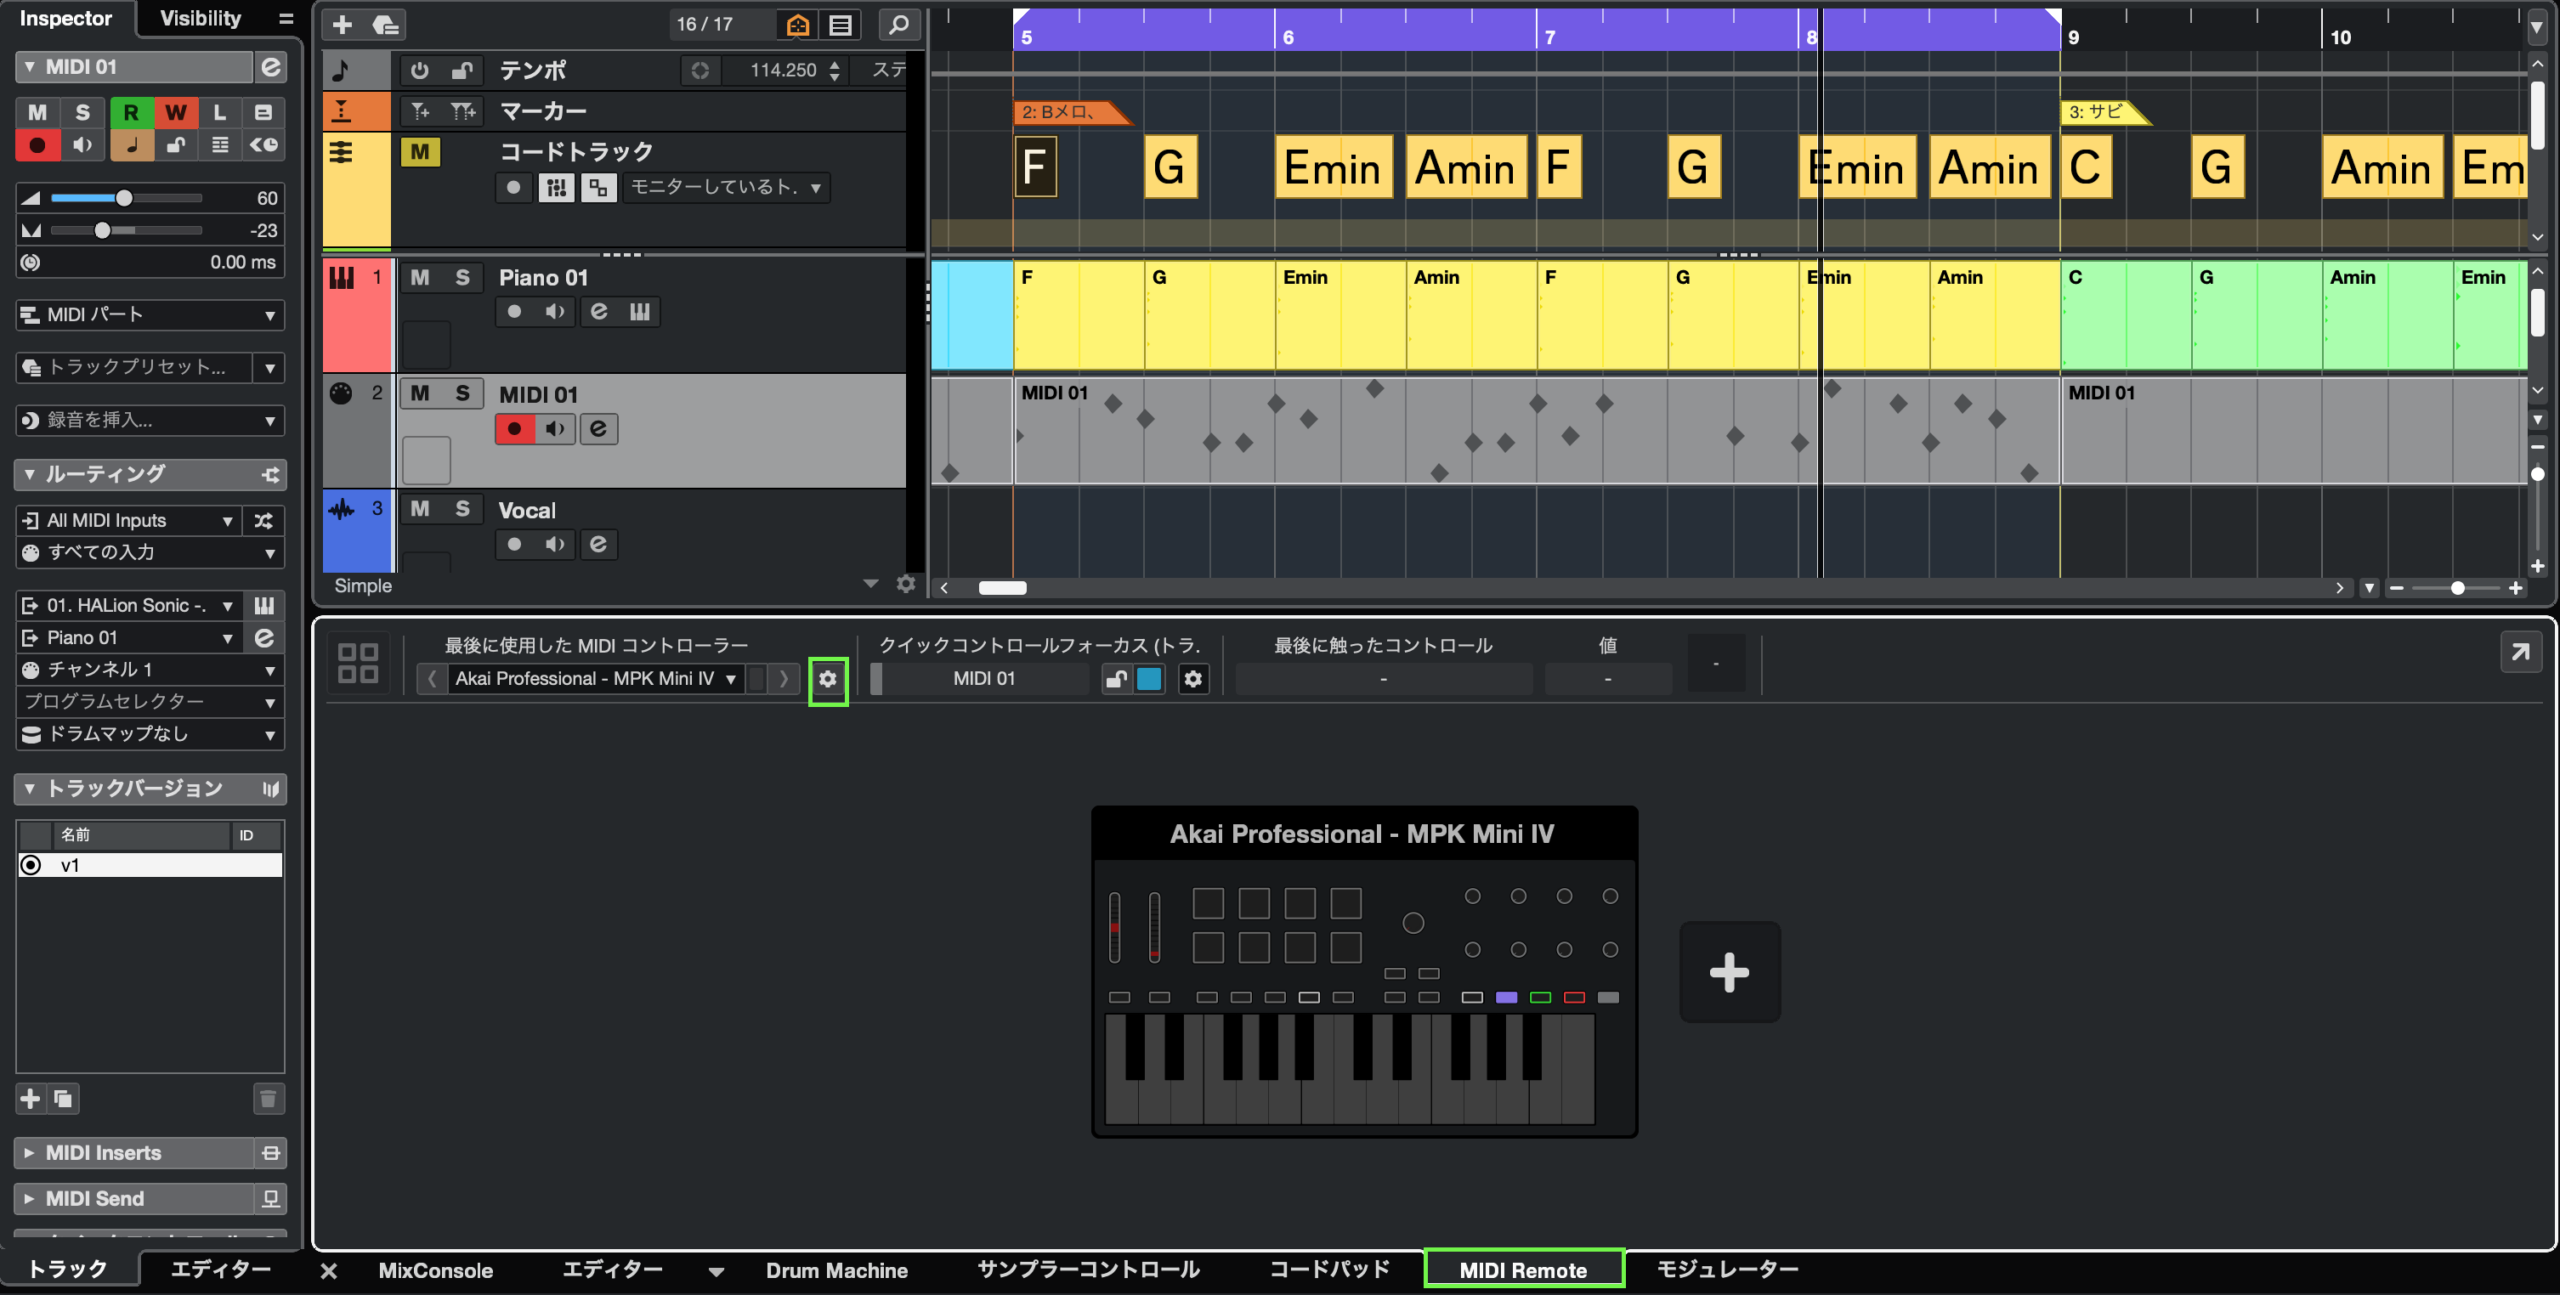
Task: Open Piano 01 instrument editor keyboard icon
Action: [x=640, y=311]
